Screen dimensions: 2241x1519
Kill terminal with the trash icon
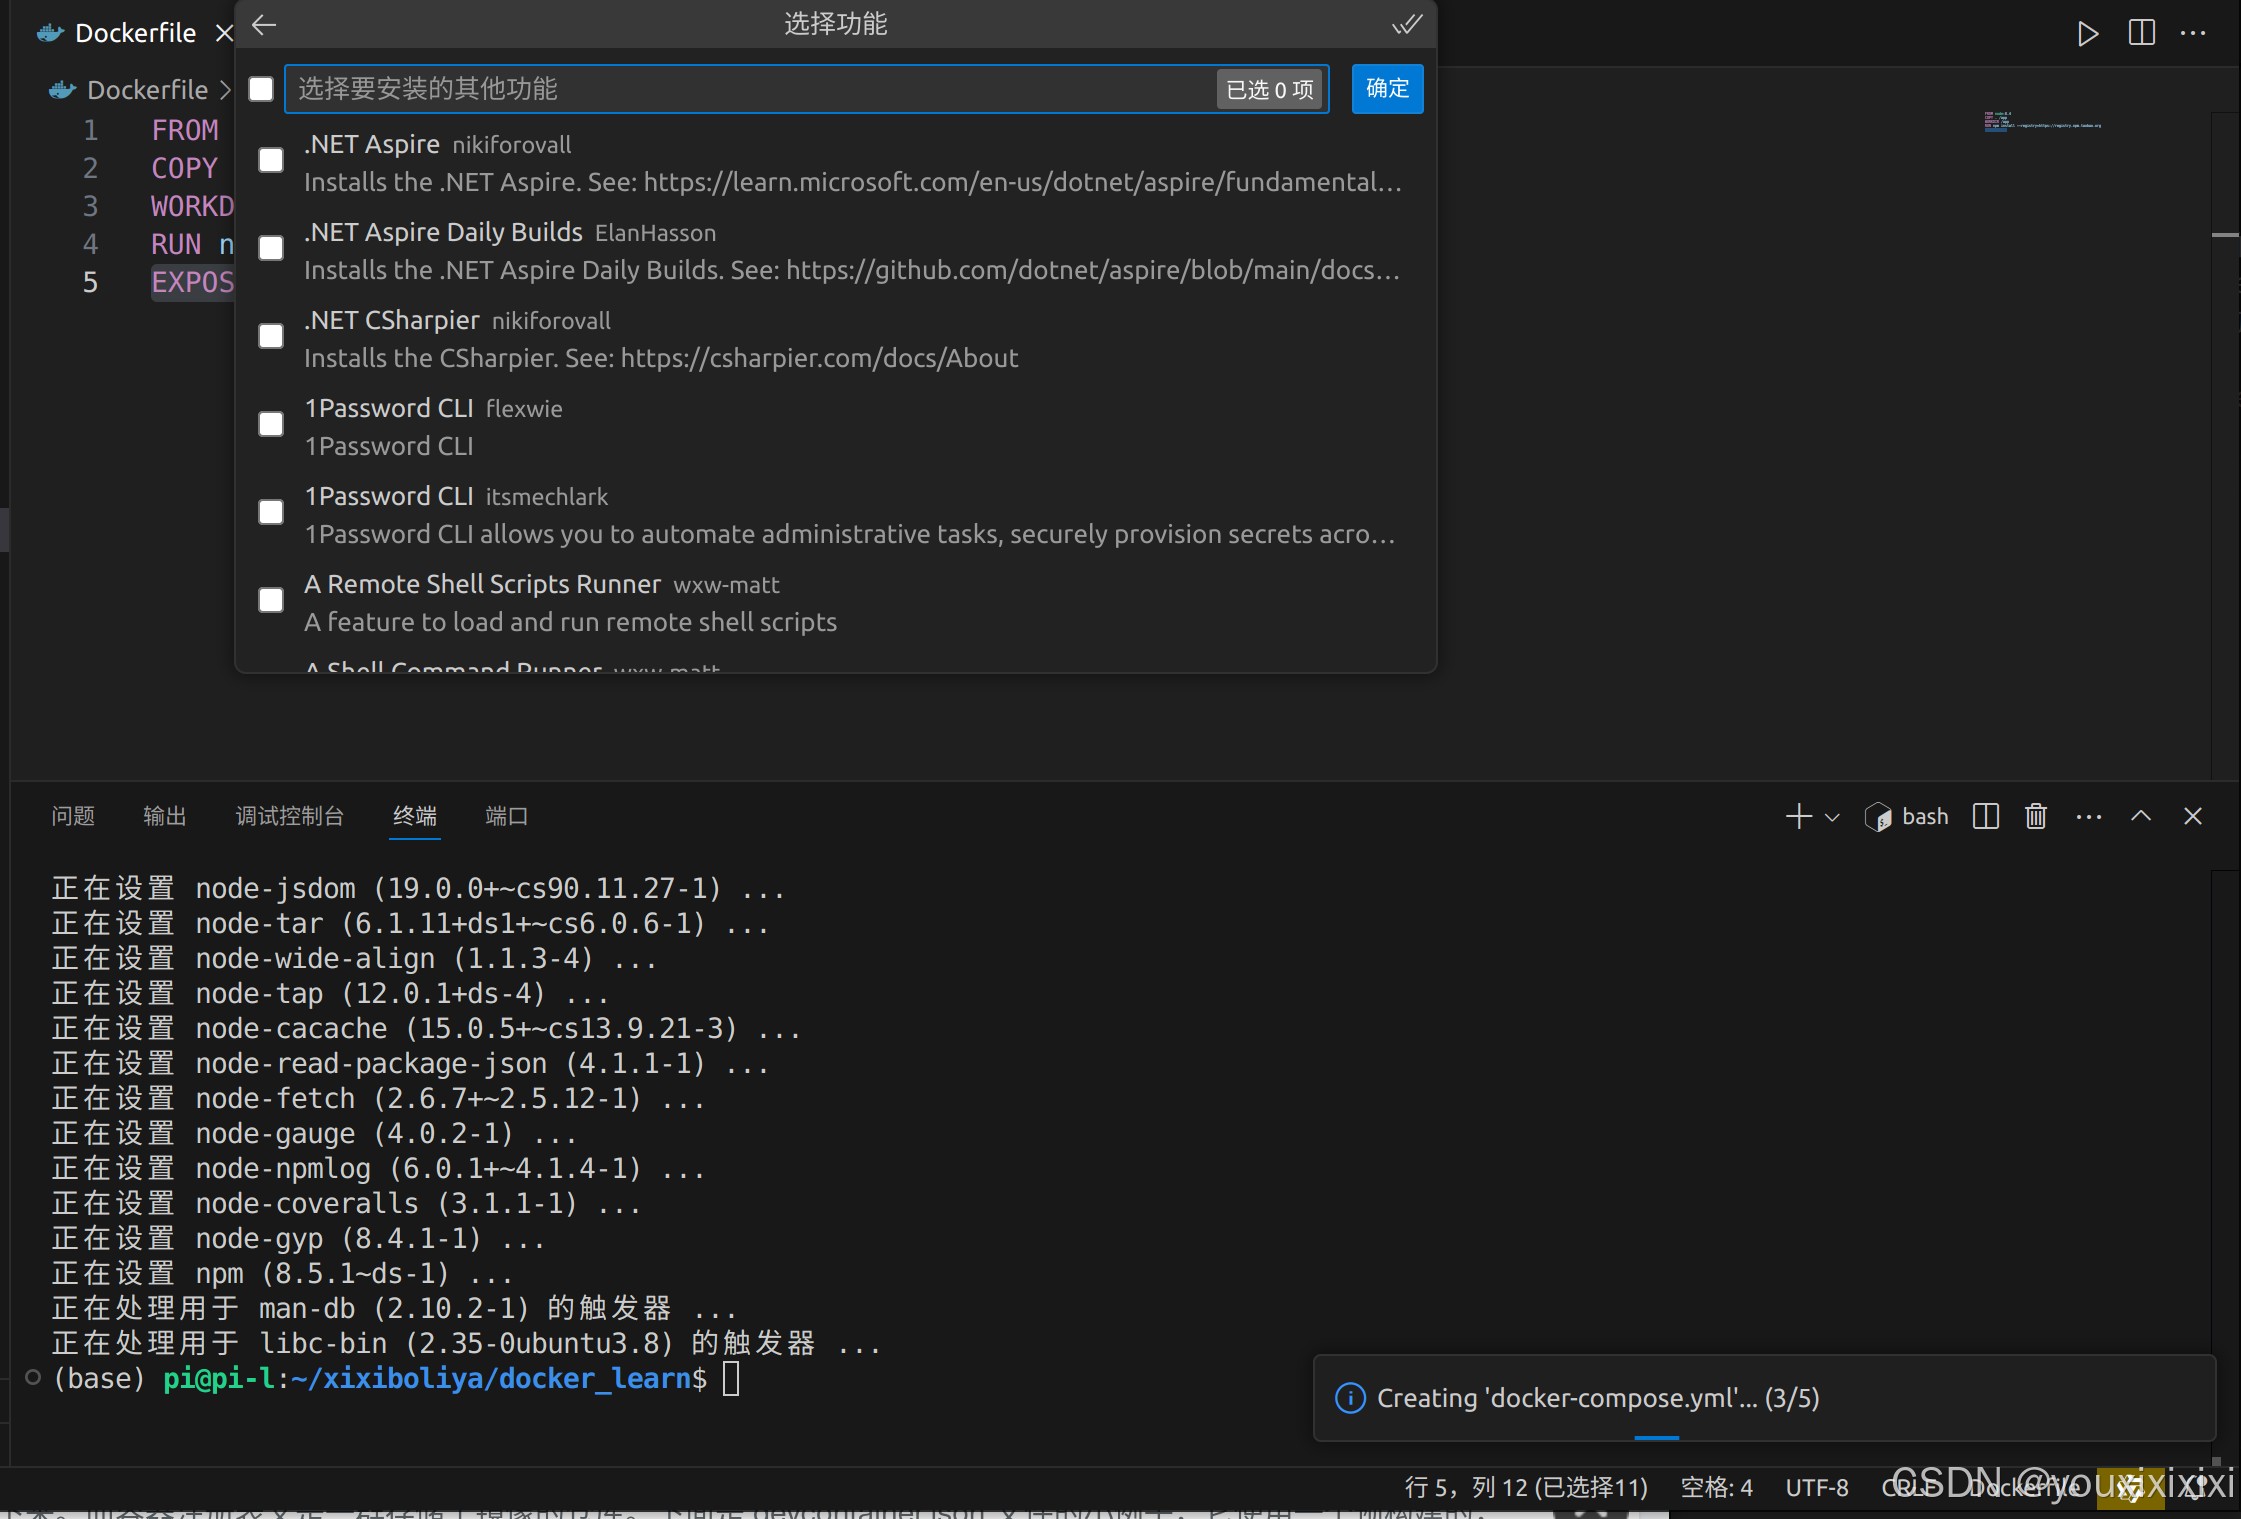(2036, 817)
